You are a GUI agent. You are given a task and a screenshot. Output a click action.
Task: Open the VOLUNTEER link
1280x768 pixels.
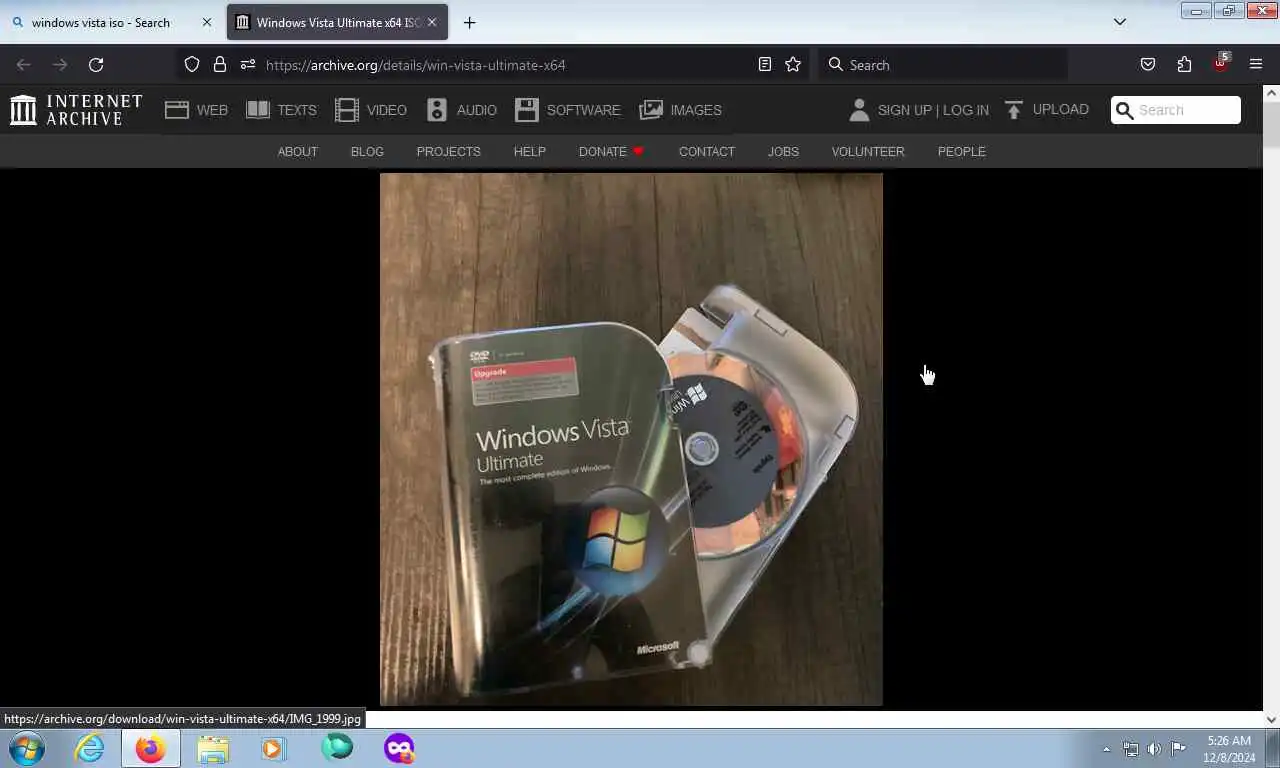[868, 152]
